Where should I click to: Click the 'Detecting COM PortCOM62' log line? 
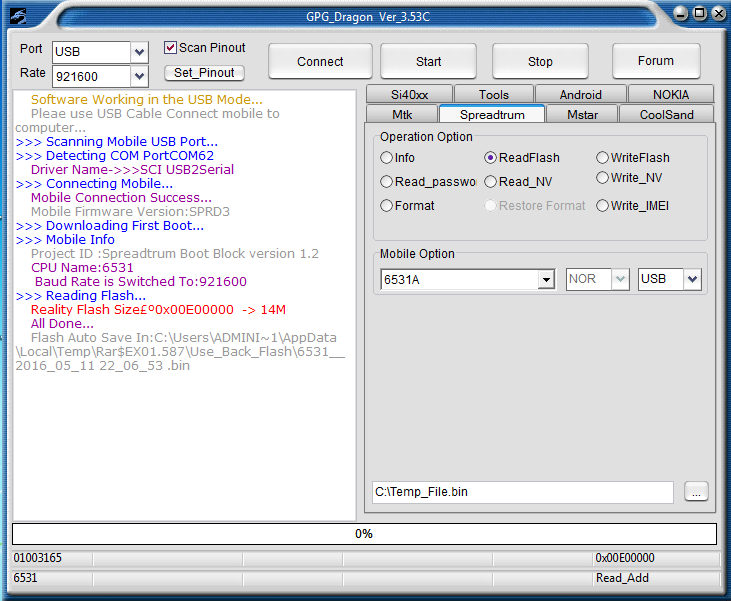point(115,156)
